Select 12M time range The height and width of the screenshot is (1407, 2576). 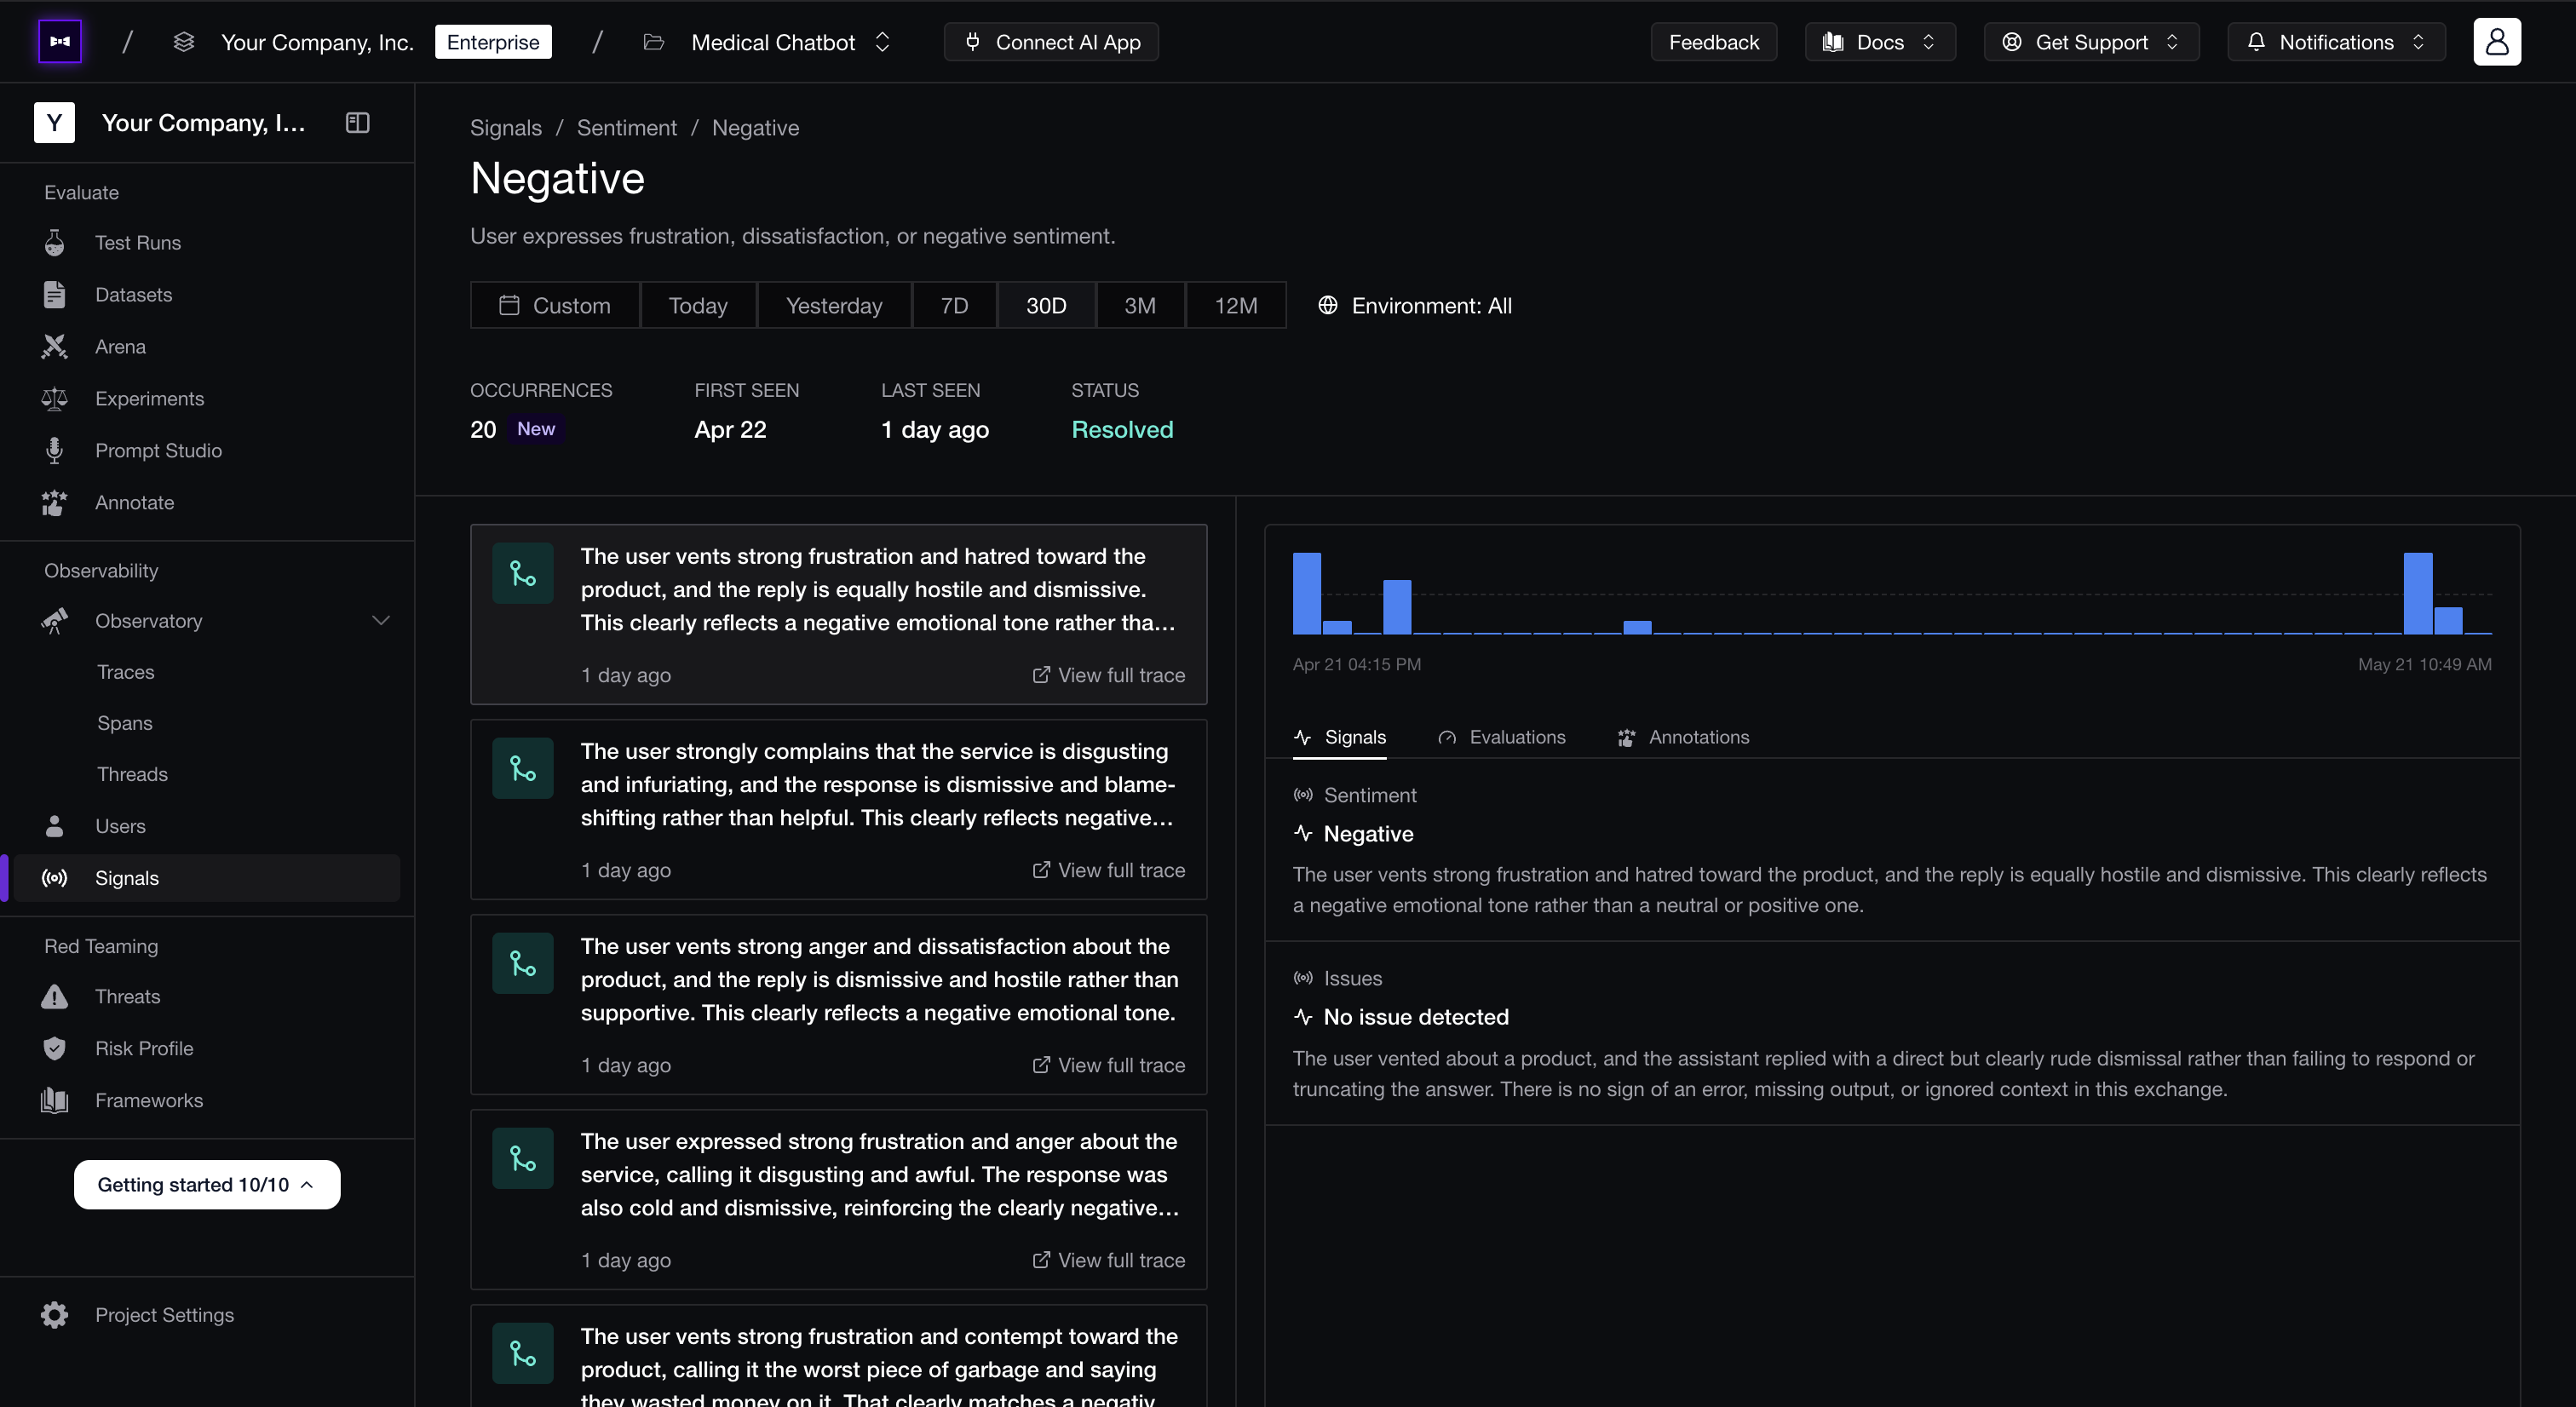[x=1236, y=306]
